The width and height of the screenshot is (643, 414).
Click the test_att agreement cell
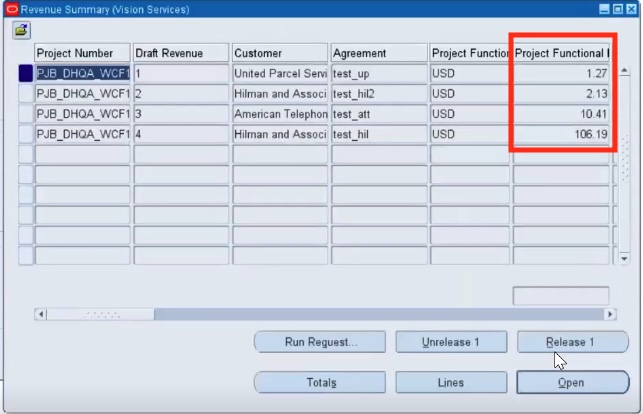pos(379,114)
